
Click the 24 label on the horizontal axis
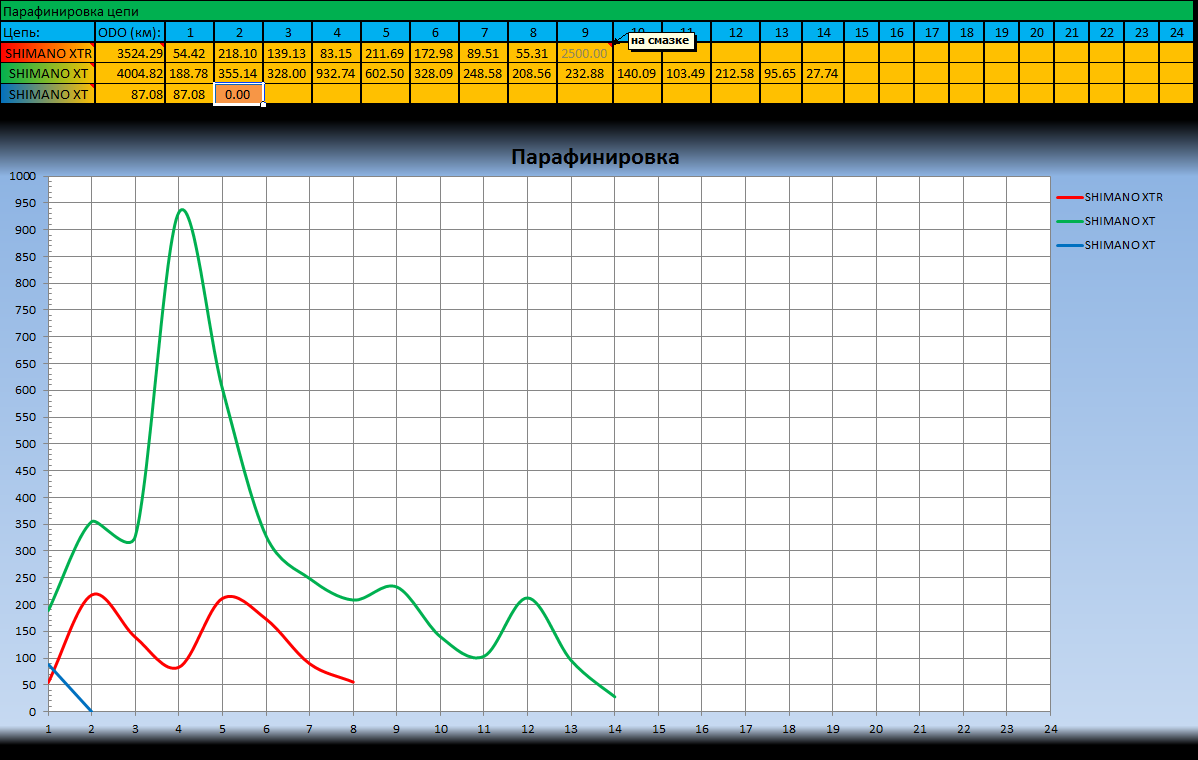pyautogui.click(x=1049, y=729)
